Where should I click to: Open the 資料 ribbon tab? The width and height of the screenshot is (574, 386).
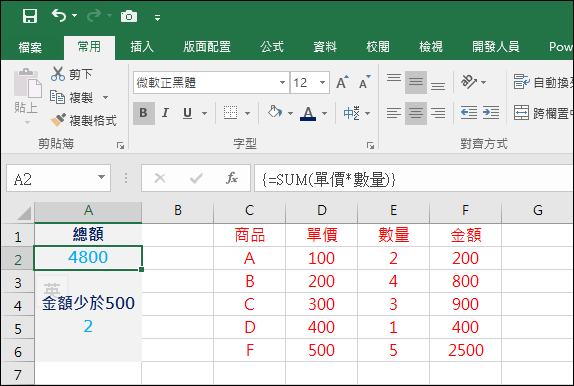[325, 47]
